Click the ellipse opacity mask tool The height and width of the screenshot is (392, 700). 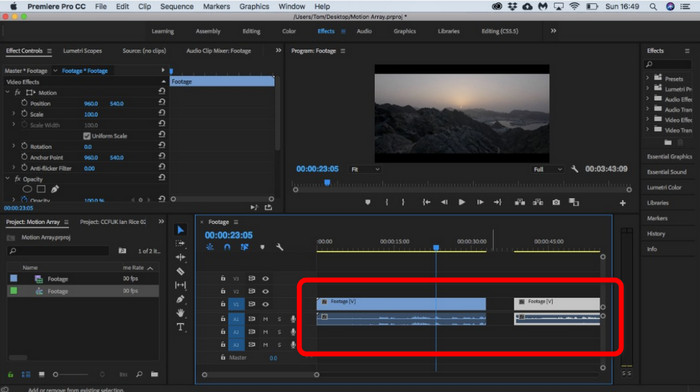click(27, 189)
